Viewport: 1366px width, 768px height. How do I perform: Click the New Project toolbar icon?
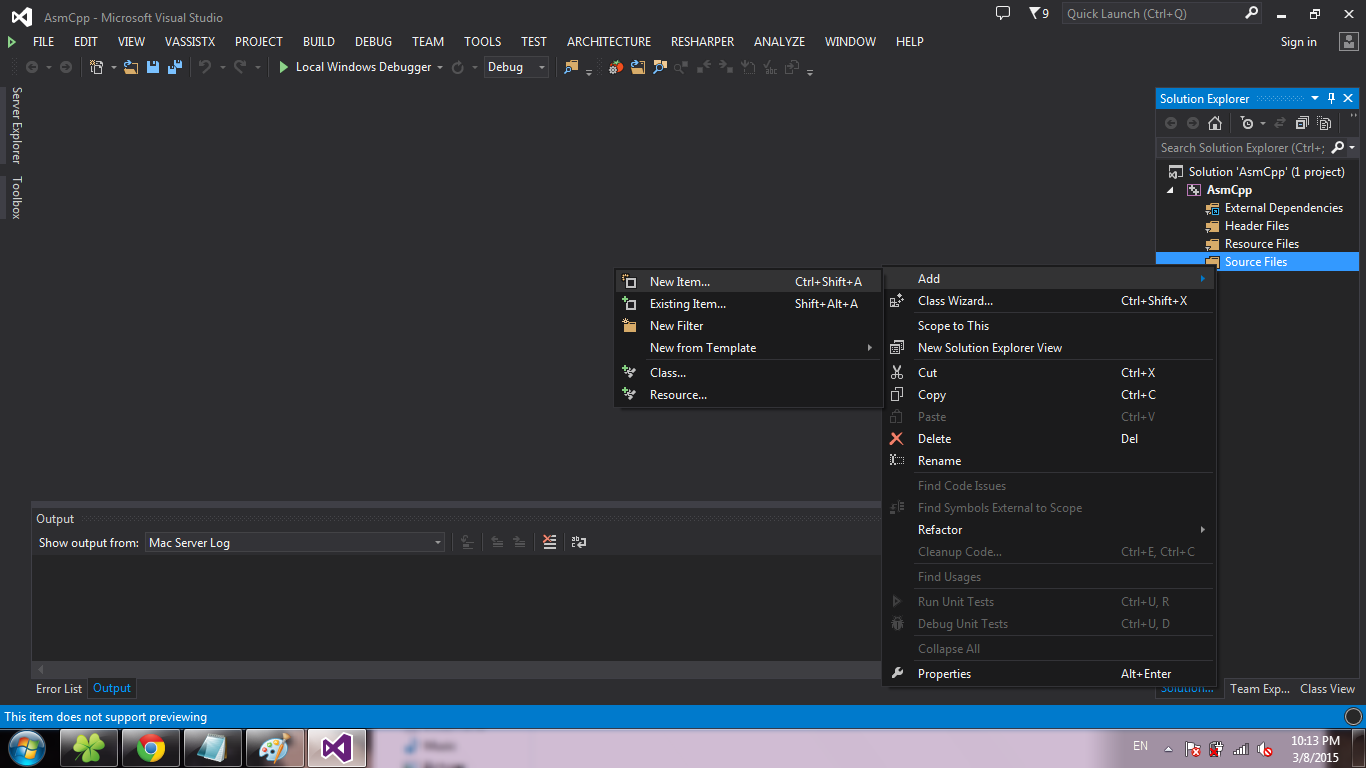click(97, 67)
